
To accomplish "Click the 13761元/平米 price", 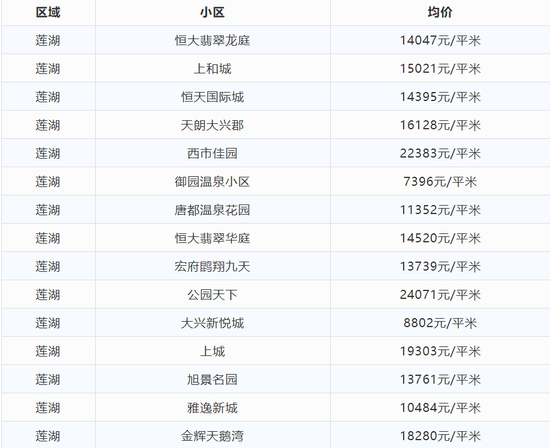I will pyautogui.click(x=440, y=379).
